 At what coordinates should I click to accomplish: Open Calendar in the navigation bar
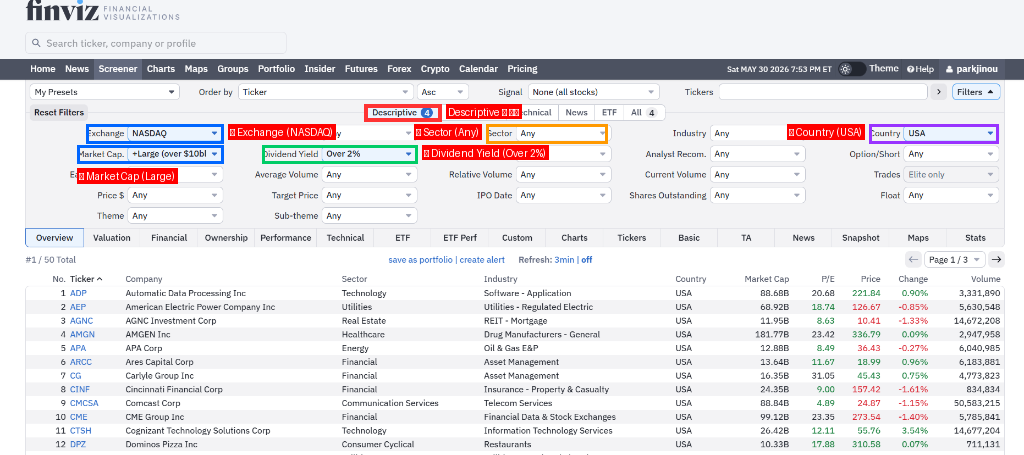478,69
